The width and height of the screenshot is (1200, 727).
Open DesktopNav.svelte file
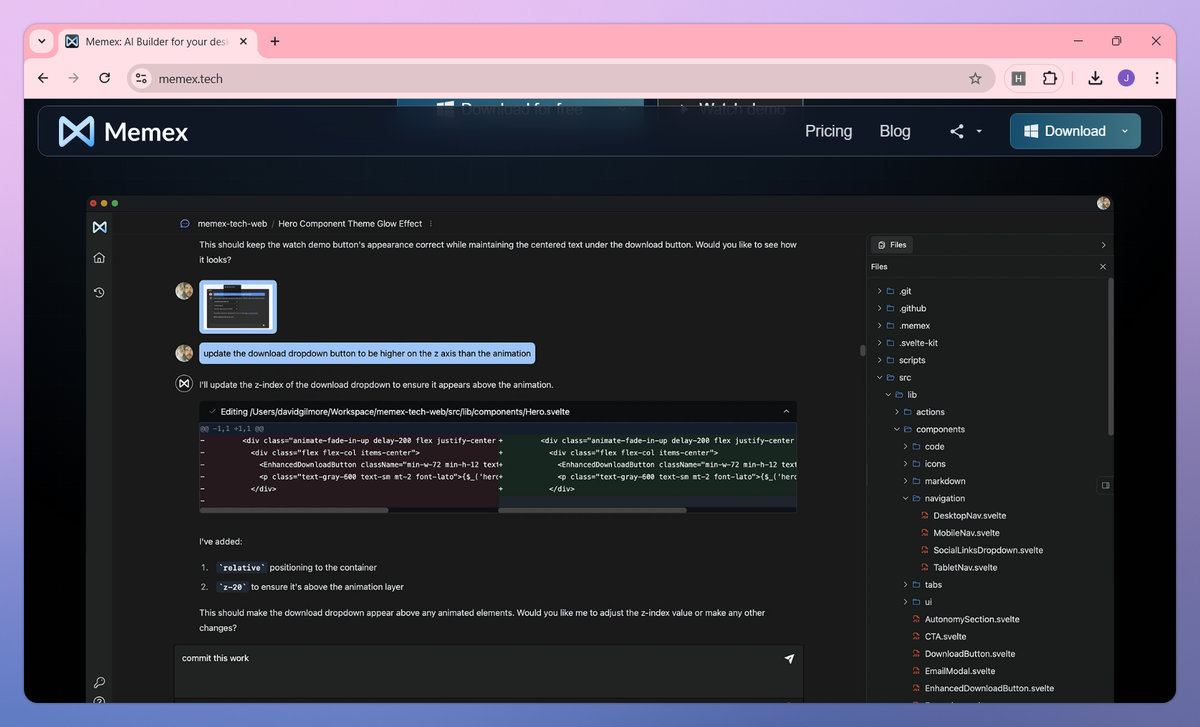click(969, 515)
